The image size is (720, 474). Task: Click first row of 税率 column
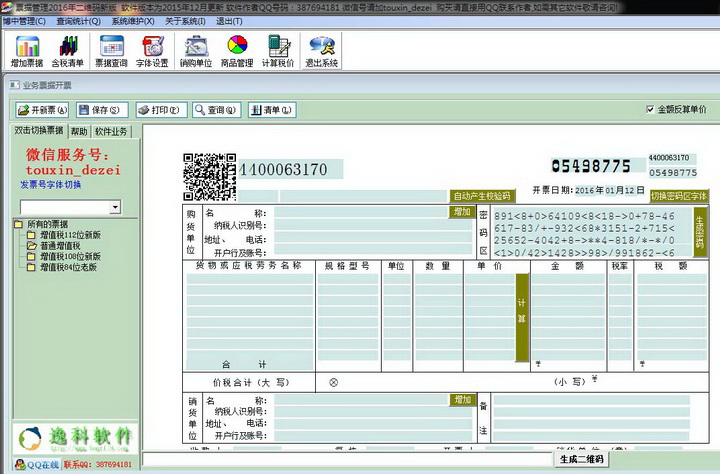click(620, 280)
